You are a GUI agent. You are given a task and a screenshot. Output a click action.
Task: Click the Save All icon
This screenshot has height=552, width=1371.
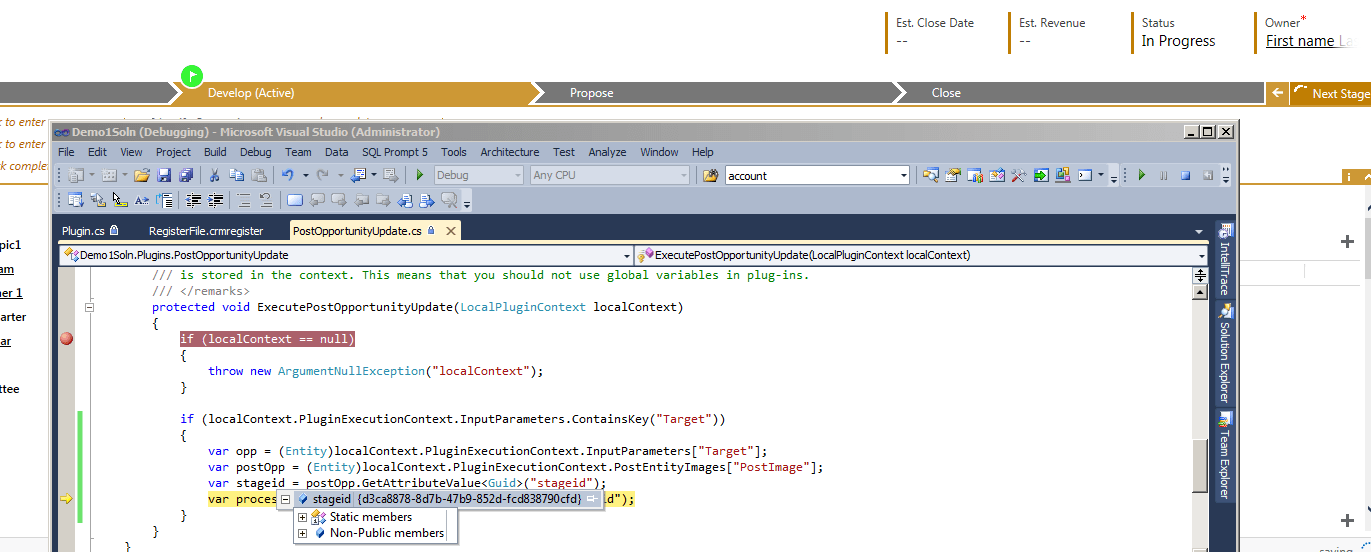[186, 175]
